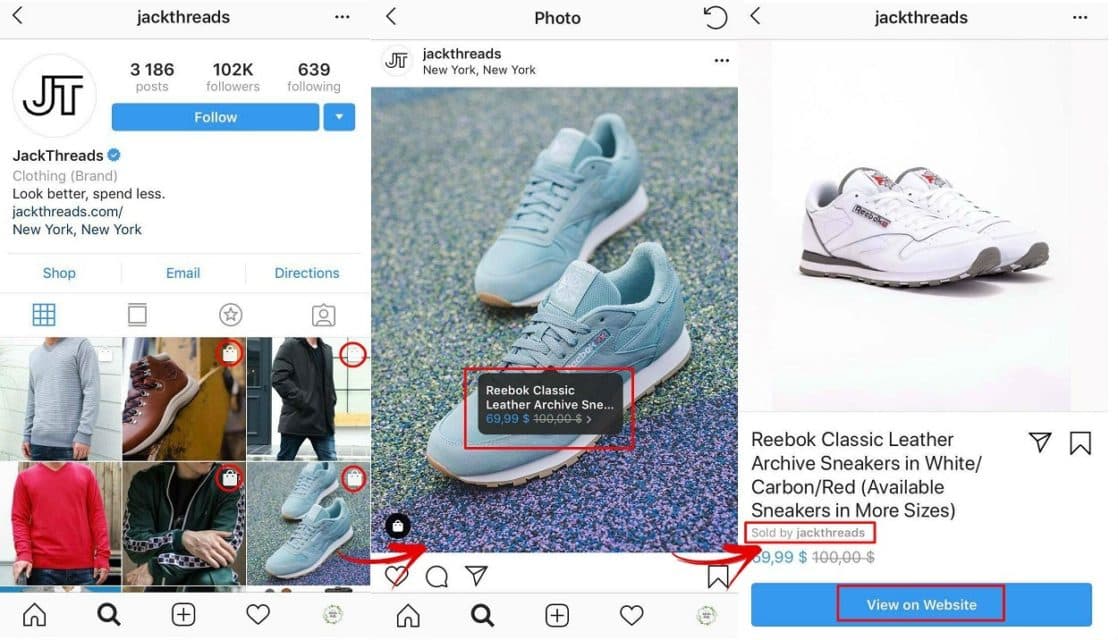Open the 102K followers list
The width and height of the screenshot is (1118, 640).
(232, 77)
